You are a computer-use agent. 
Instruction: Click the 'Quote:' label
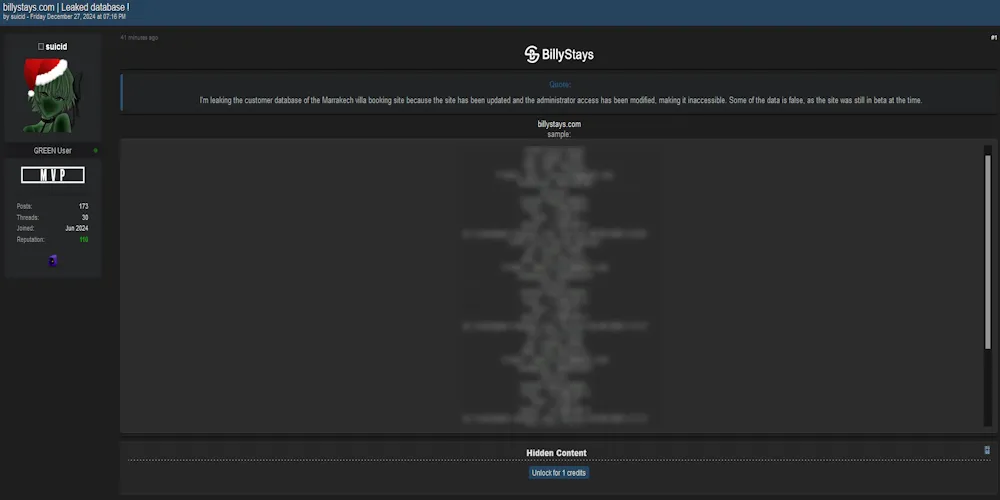[560, 85]
